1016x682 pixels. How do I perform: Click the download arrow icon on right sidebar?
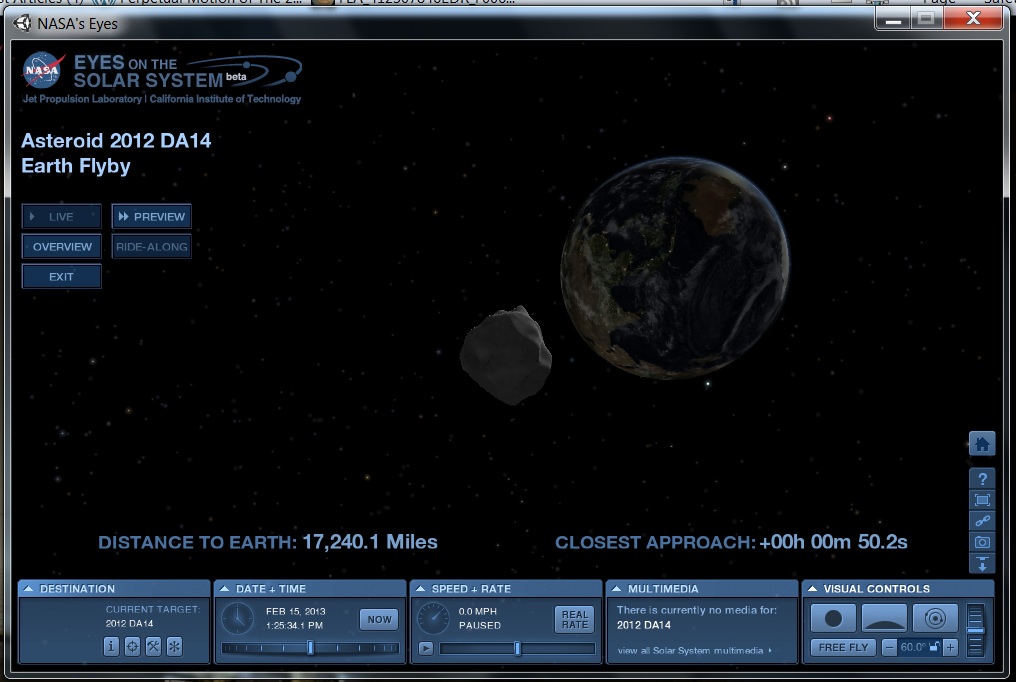982,563
